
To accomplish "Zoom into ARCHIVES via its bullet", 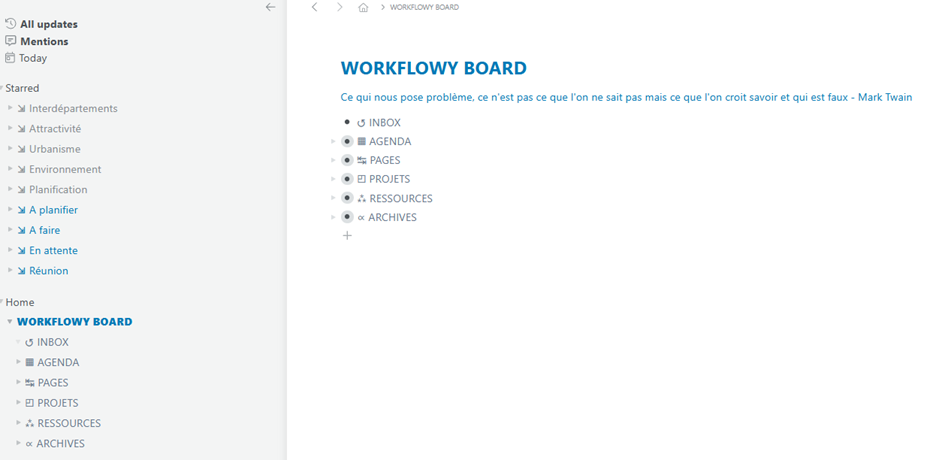I will (x=347, y=217).
